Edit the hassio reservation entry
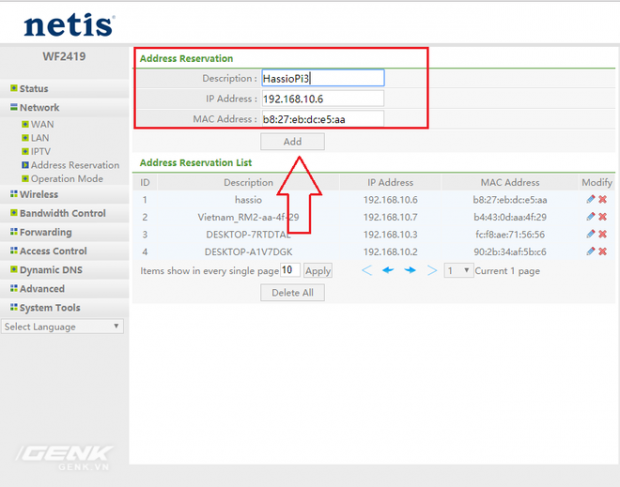620x487 pixels. [x=590, y=200]
